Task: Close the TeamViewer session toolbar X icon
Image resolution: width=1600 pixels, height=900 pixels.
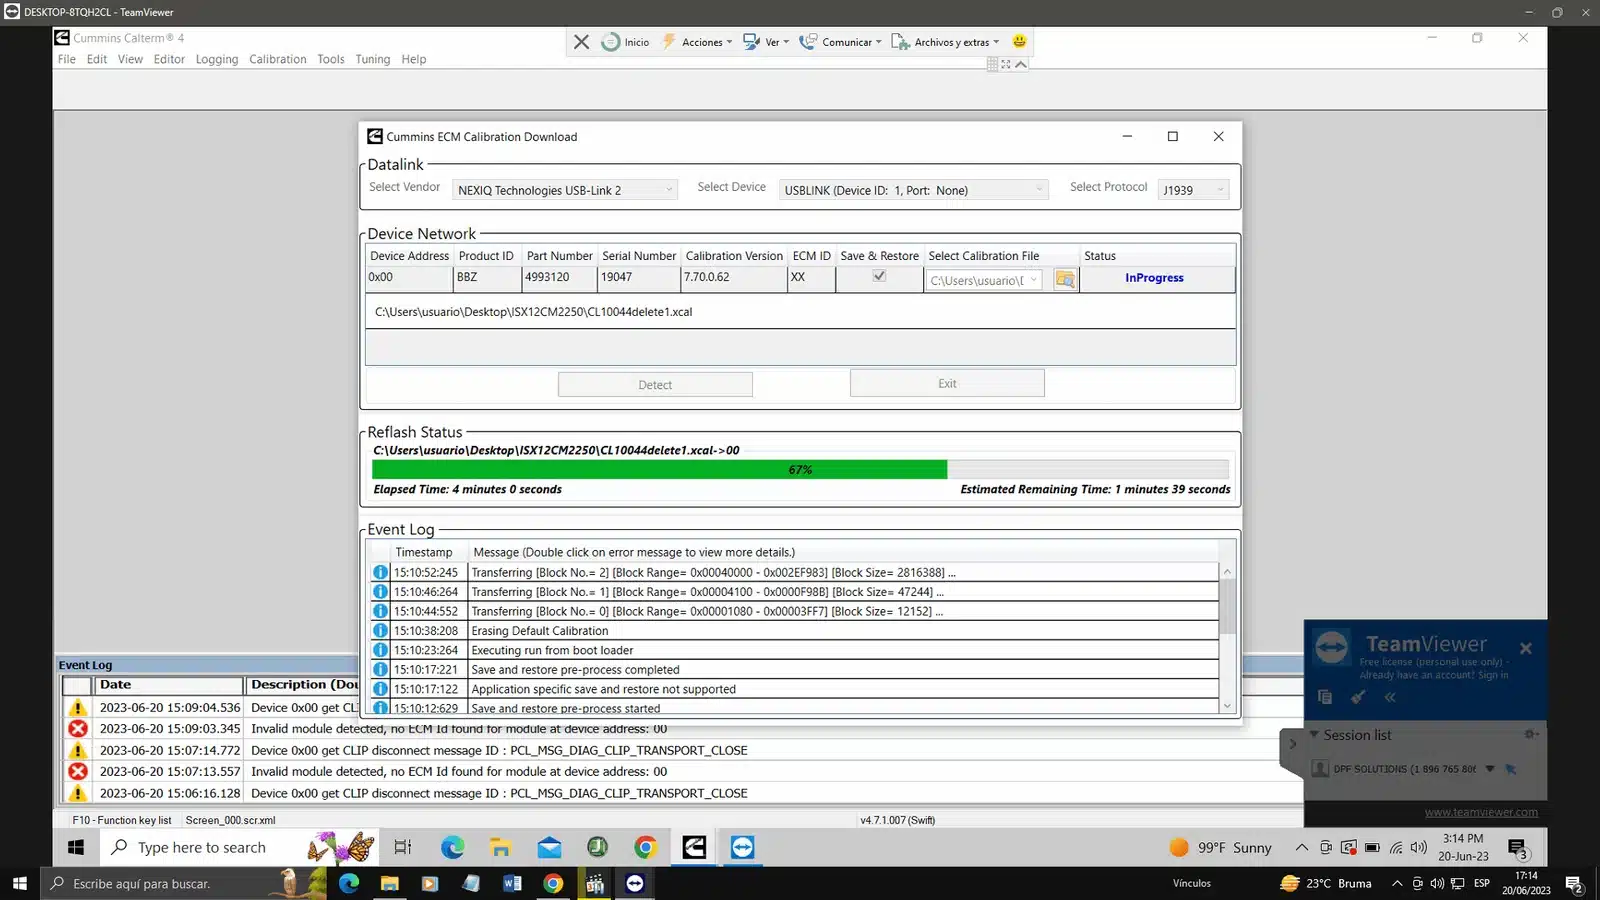Action: click(581, 42)
